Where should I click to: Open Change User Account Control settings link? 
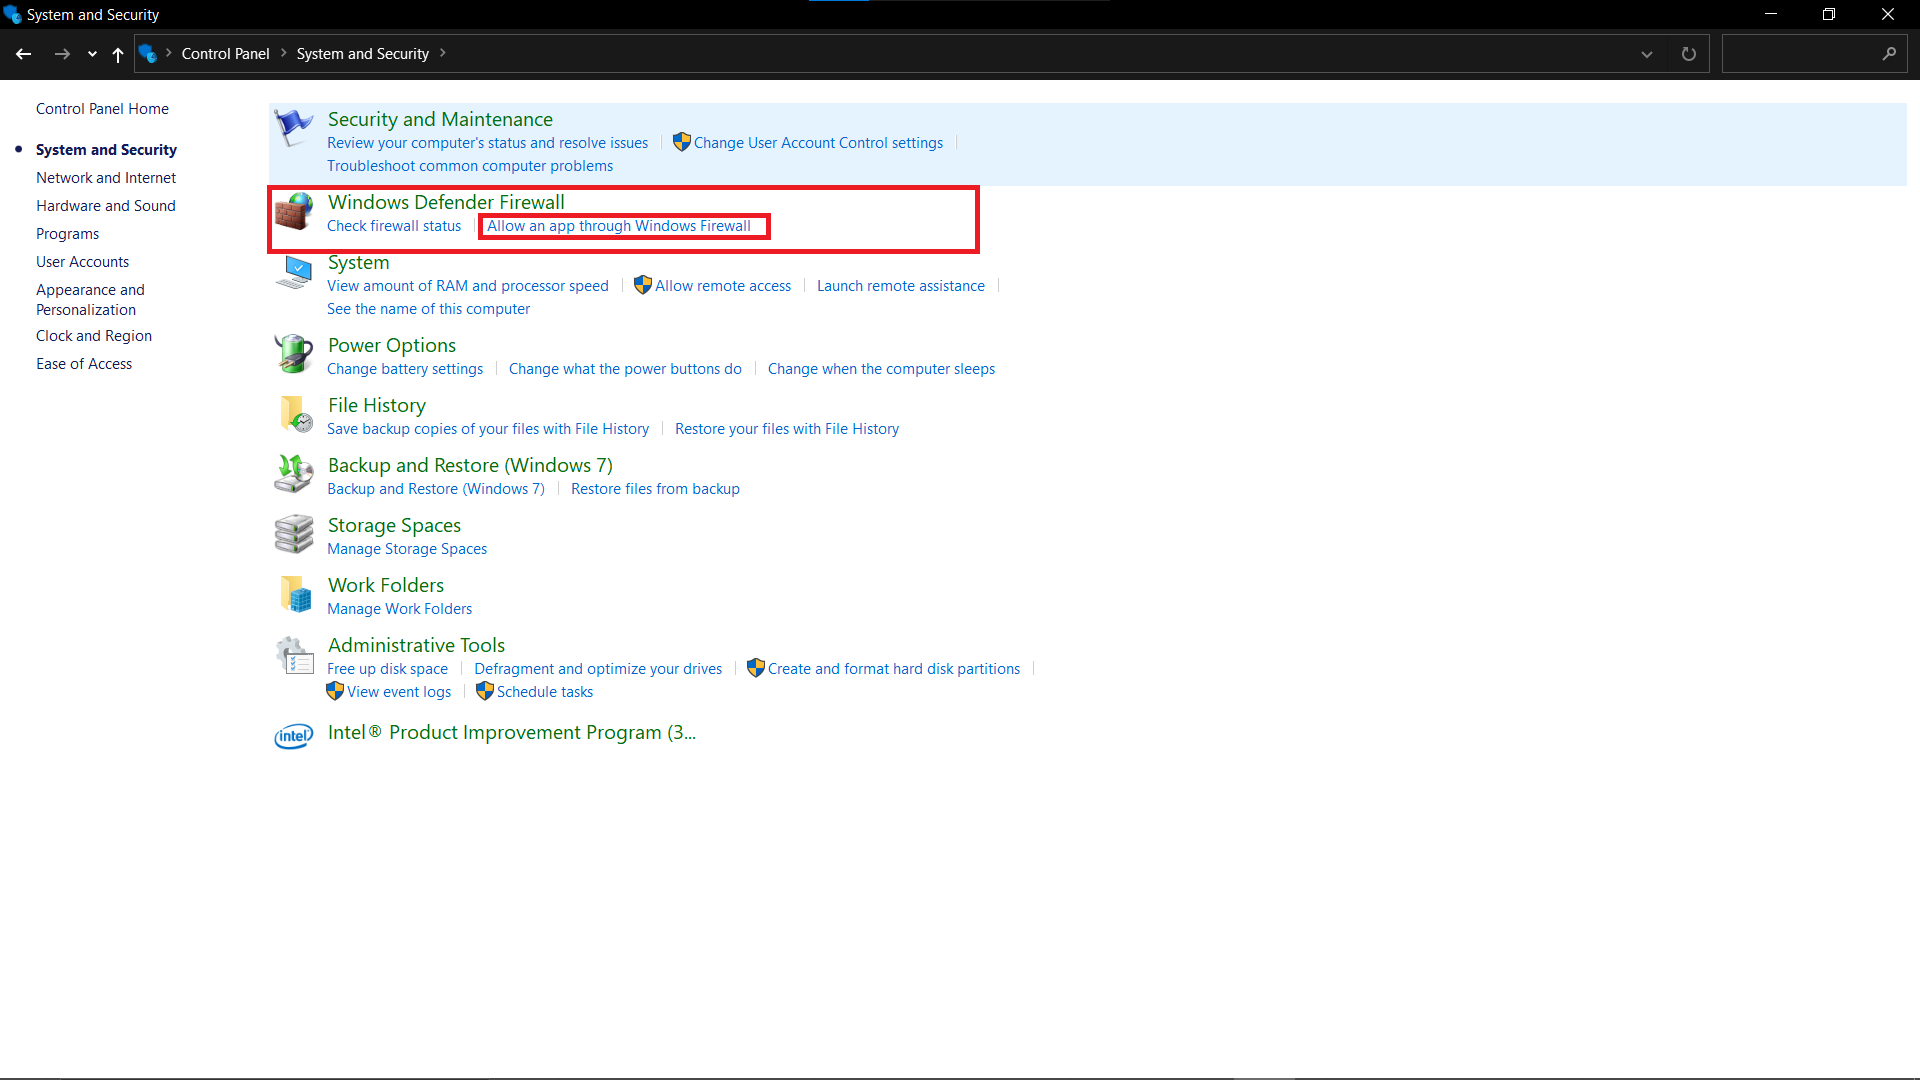[817, 143]
